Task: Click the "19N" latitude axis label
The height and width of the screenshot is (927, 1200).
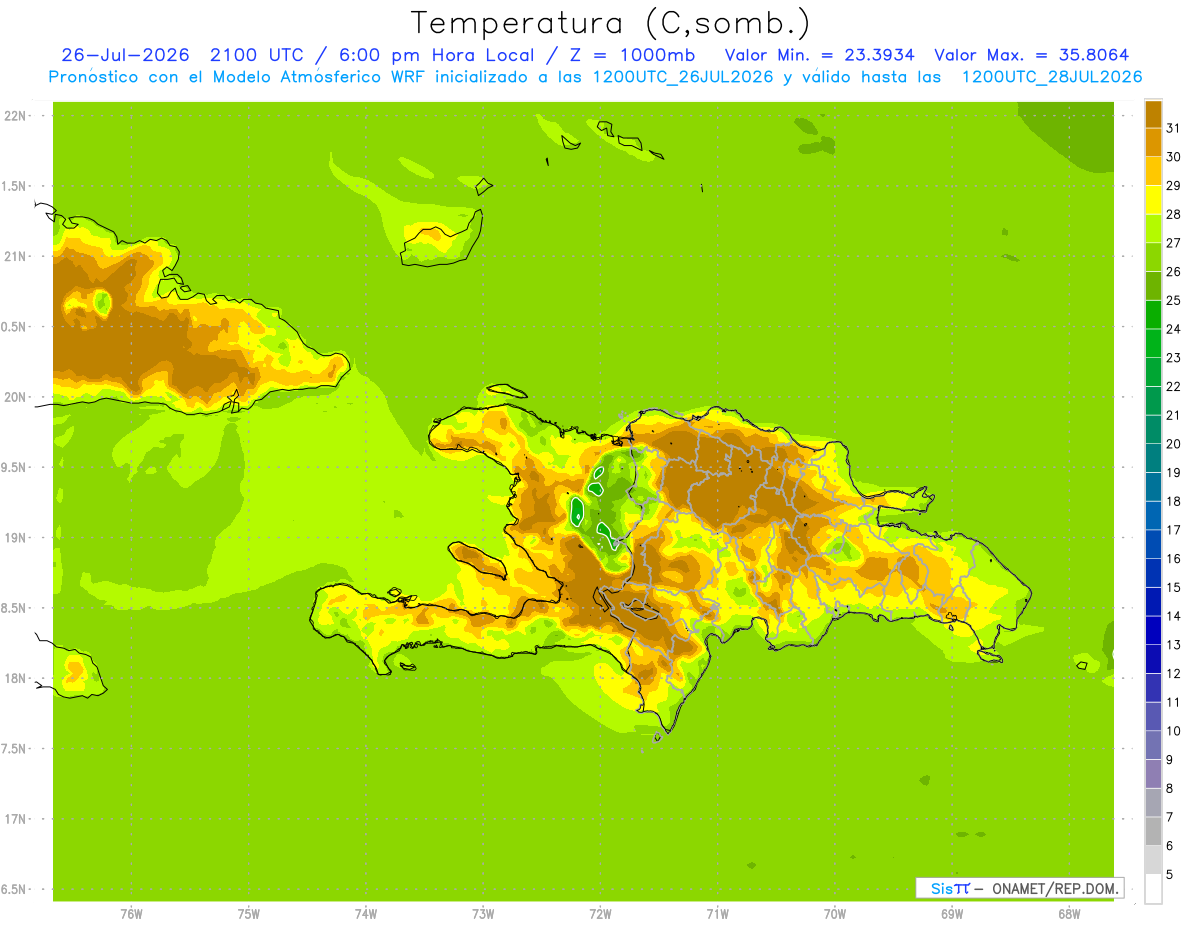Action: pos(15,538)
